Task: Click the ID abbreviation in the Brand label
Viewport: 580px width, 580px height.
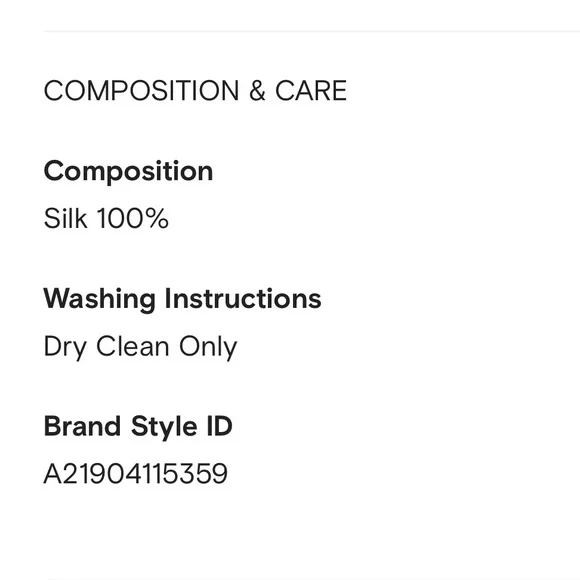Action: 219,426
